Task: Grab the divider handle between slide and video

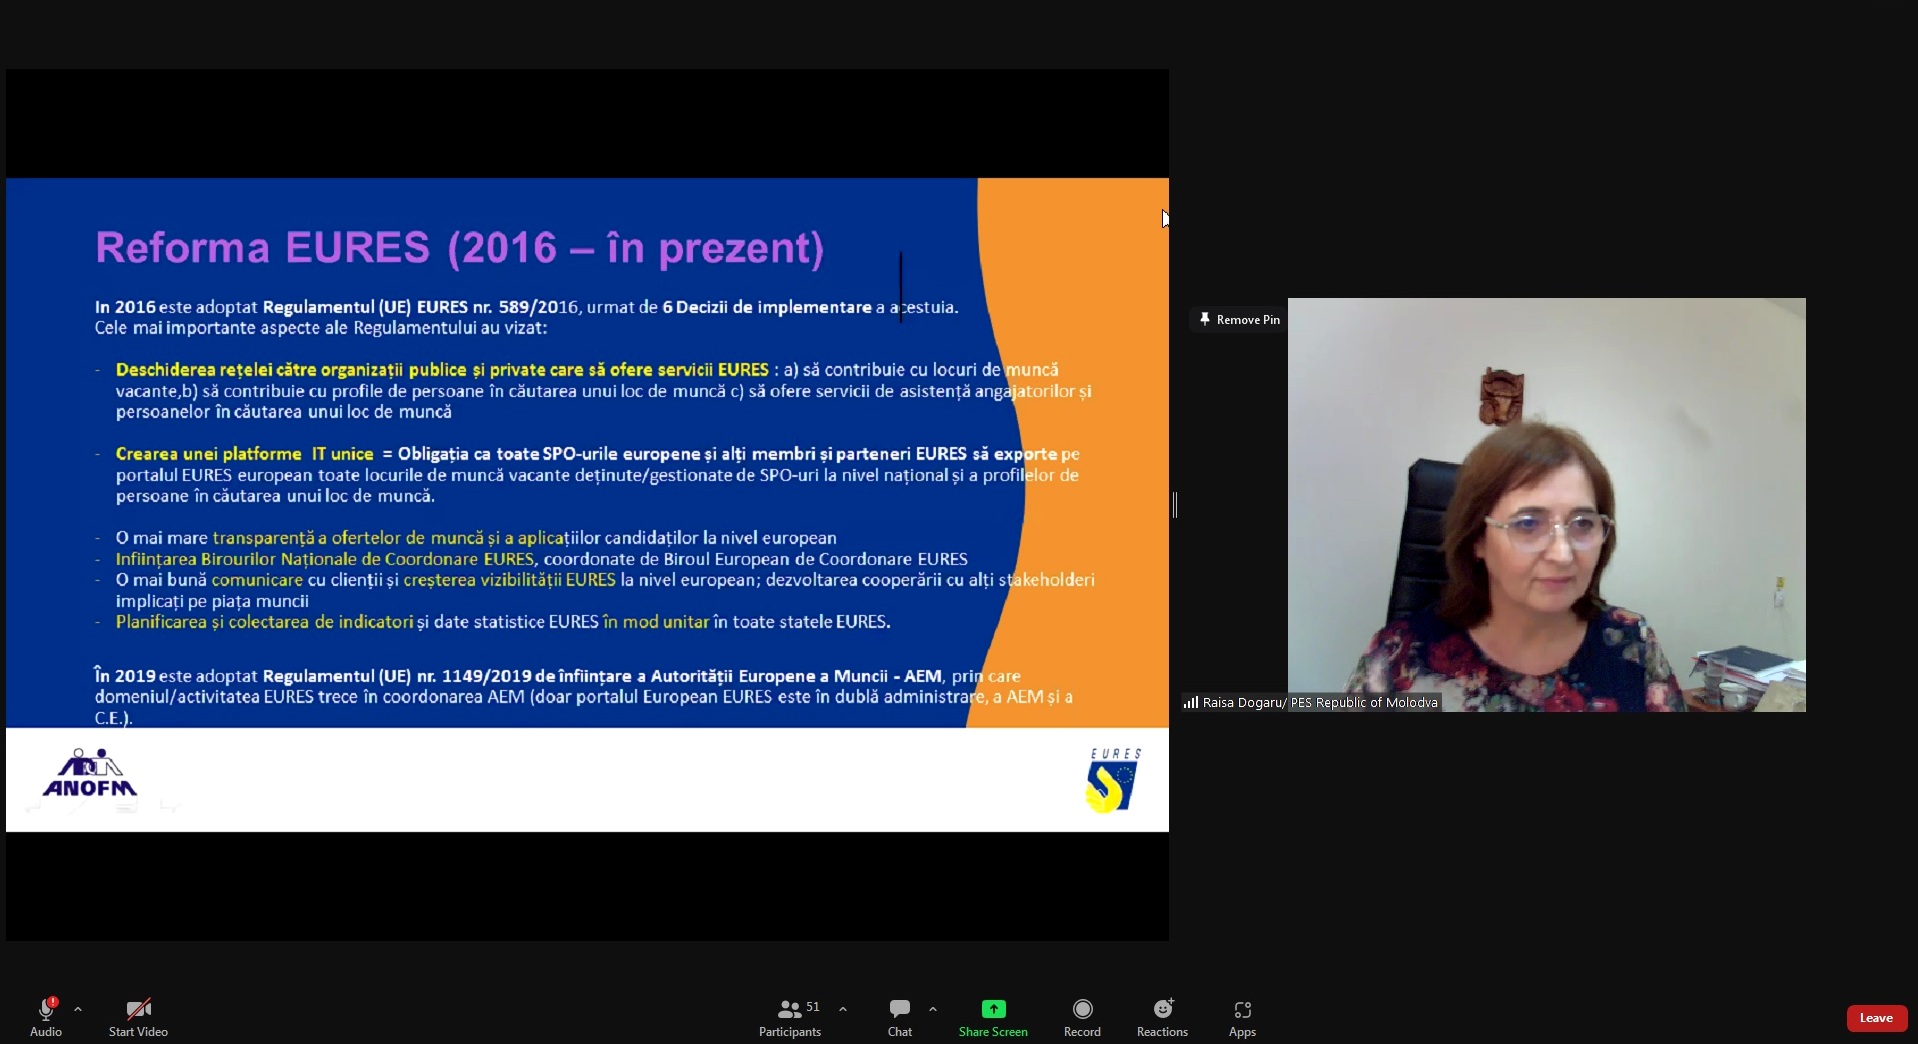Action: point(1175,505)
